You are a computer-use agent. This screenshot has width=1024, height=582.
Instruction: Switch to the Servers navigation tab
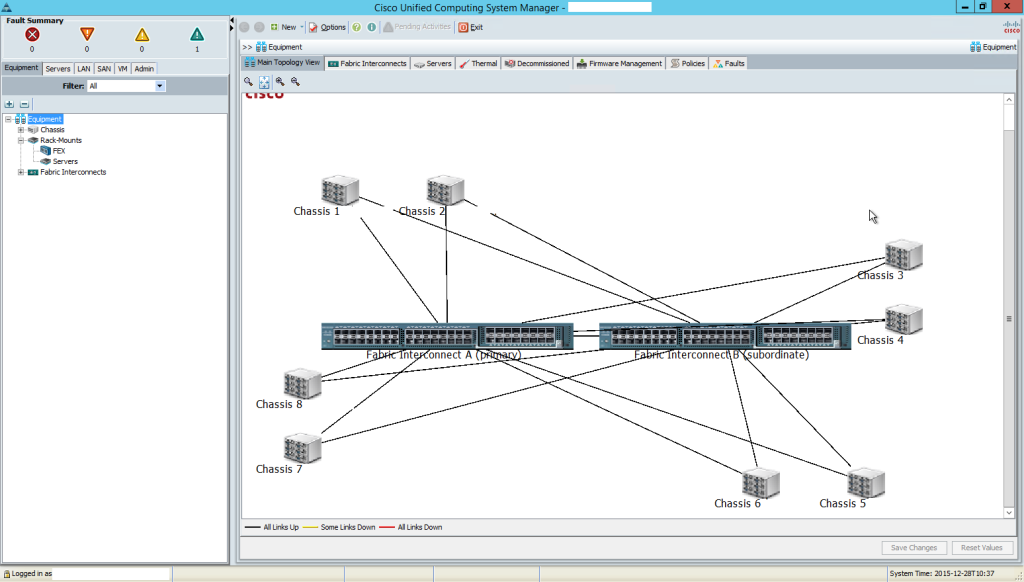pyautogui.click(x=57, y=69)
